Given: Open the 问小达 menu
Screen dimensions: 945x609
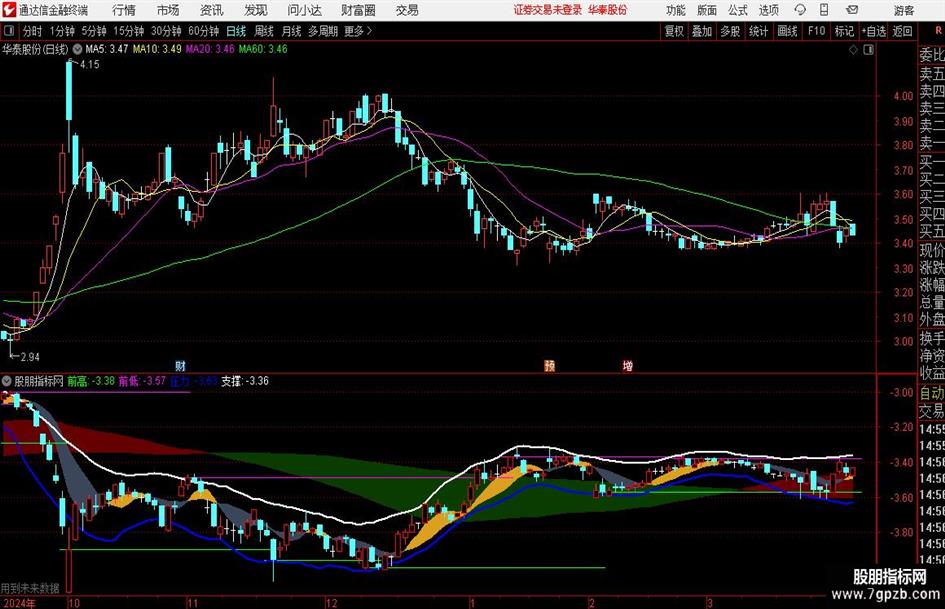Looking at the screenshot, I should point(304,10).
